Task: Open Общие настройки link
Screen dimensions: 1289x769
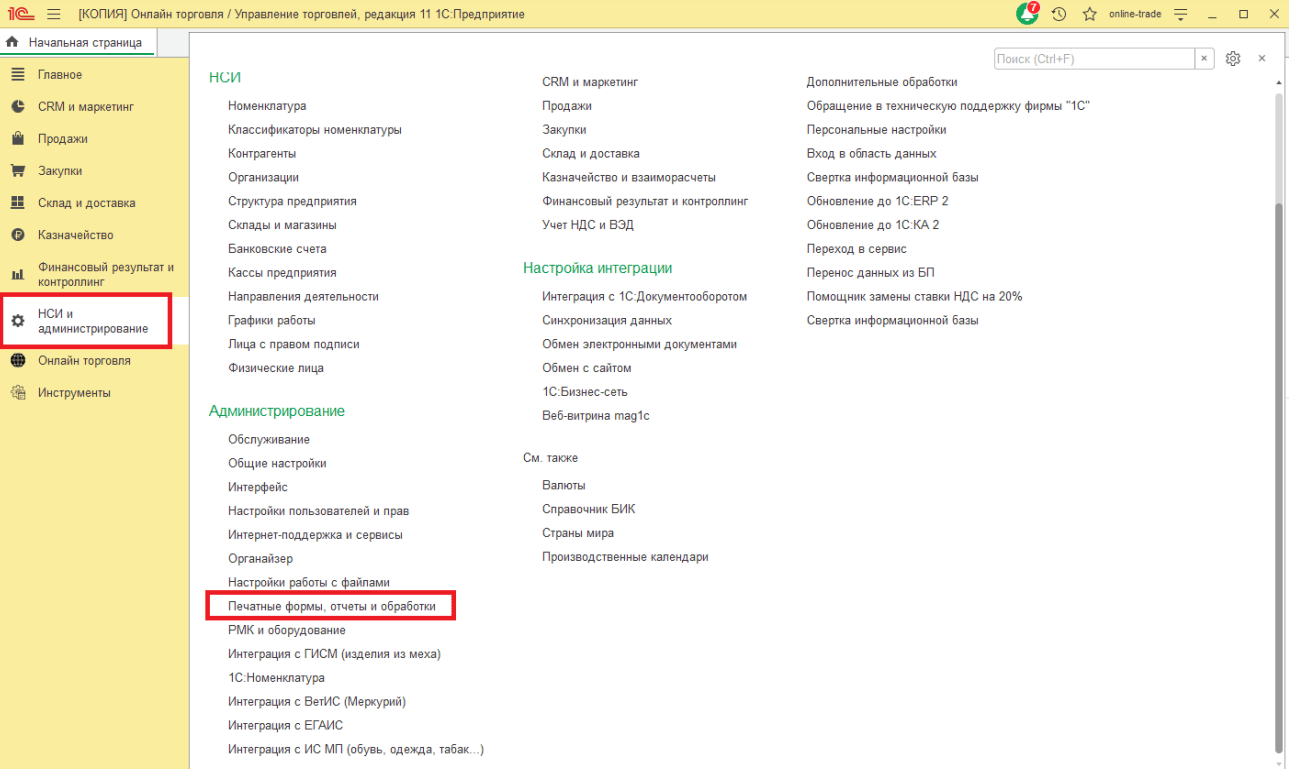Action: (x=277, y=464)
